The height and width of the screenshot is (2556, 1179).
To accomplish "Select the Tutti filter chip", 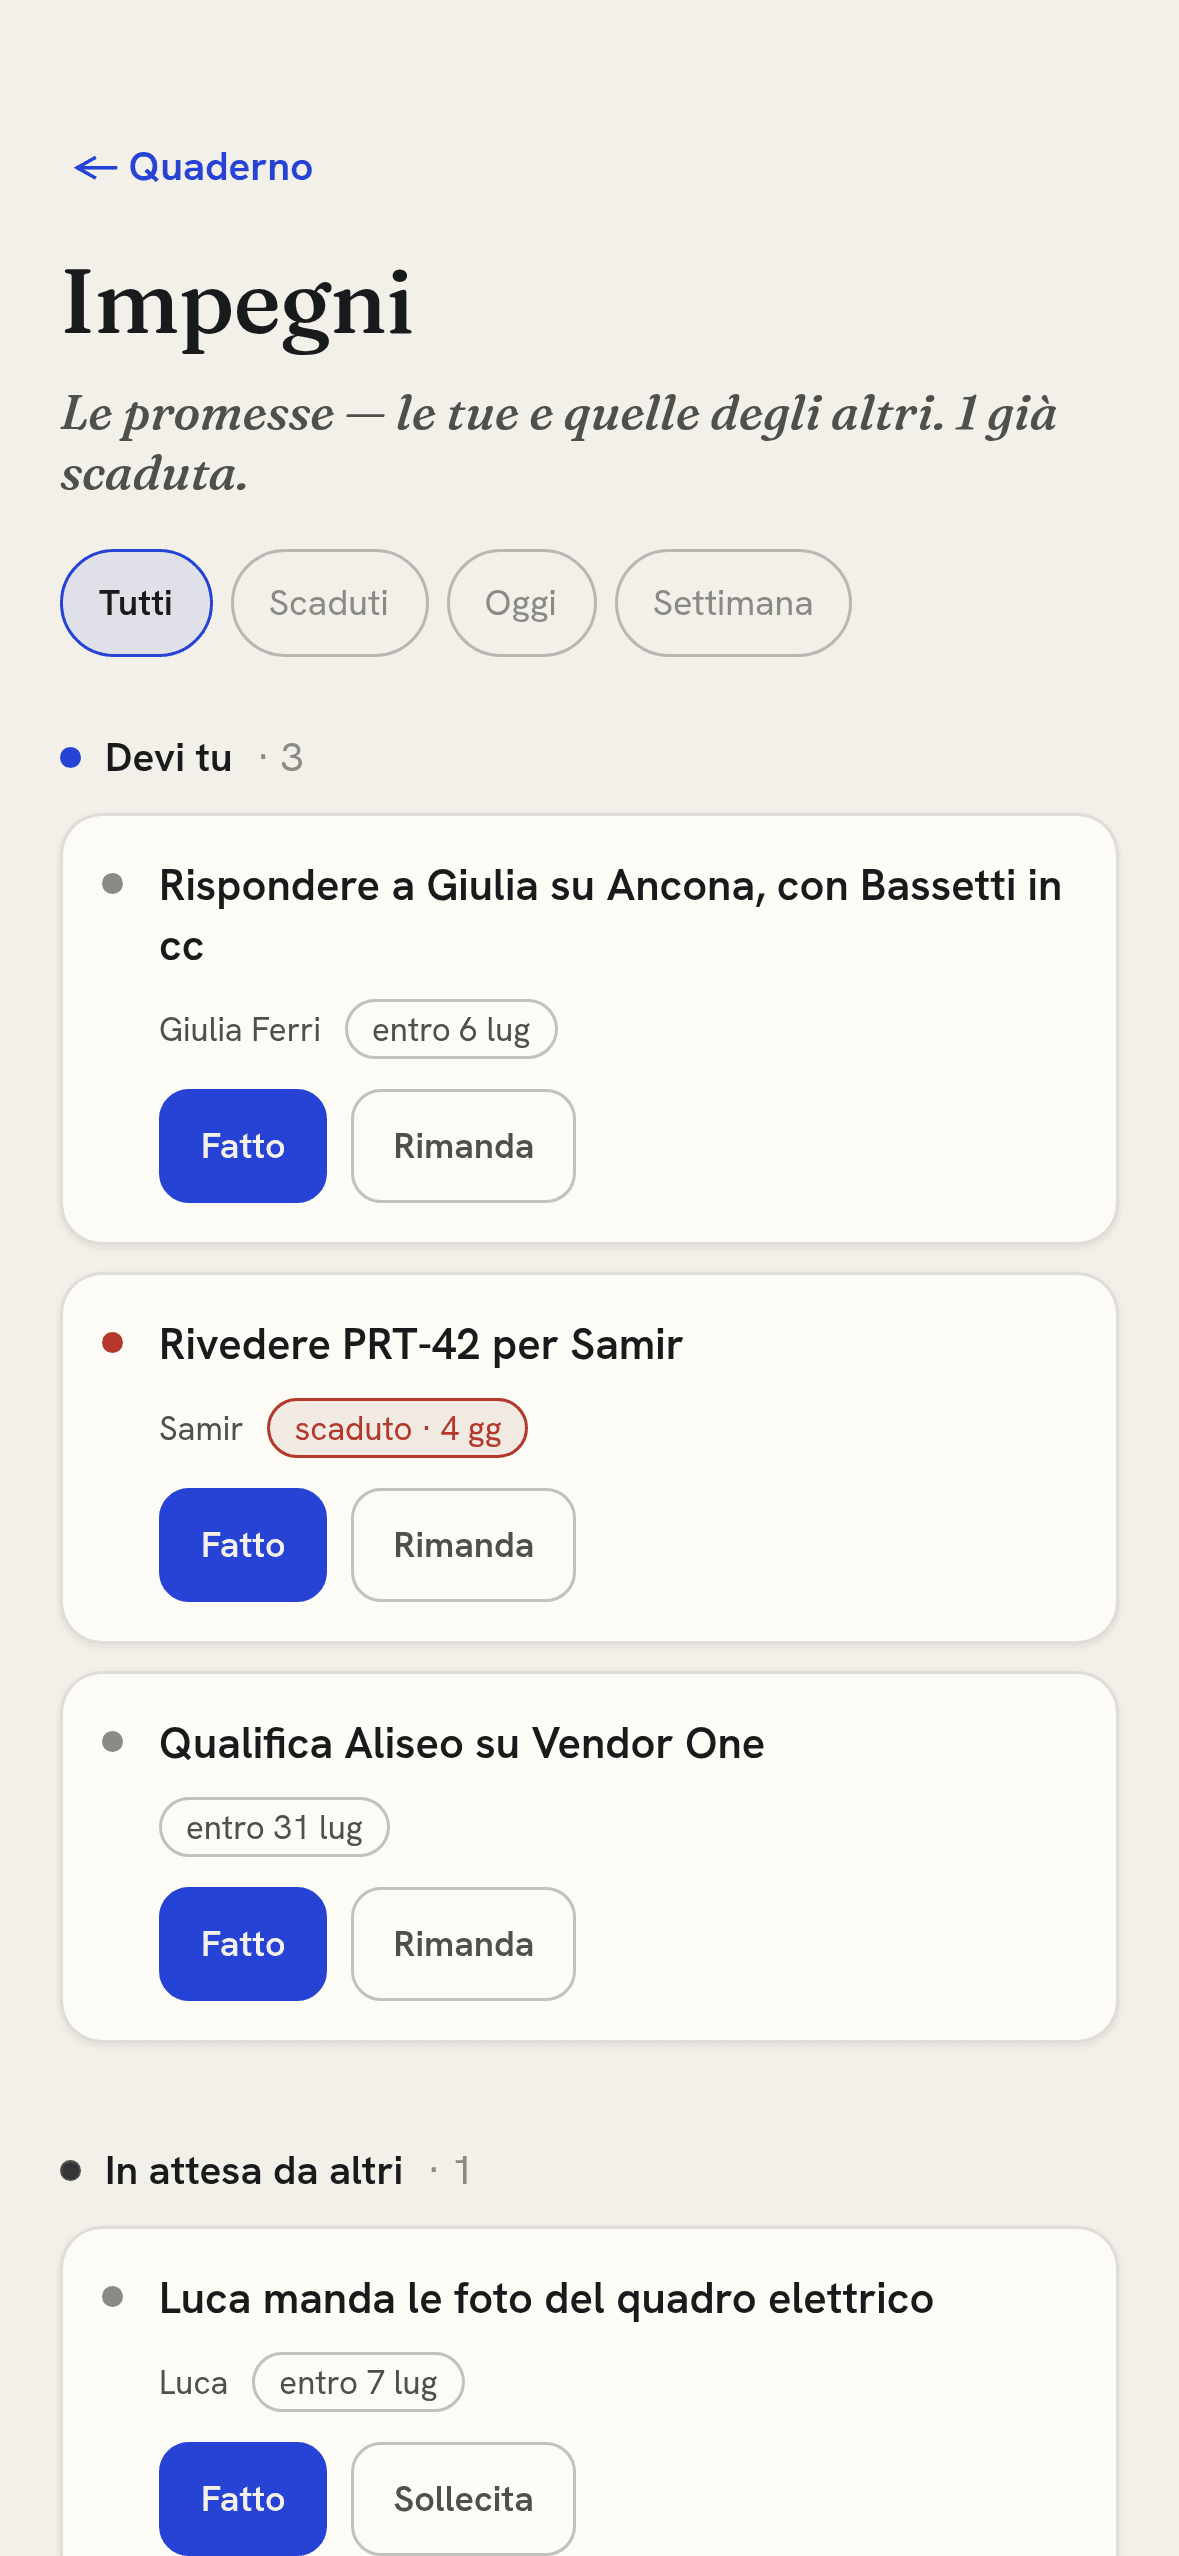I will [x=136, y=603].
